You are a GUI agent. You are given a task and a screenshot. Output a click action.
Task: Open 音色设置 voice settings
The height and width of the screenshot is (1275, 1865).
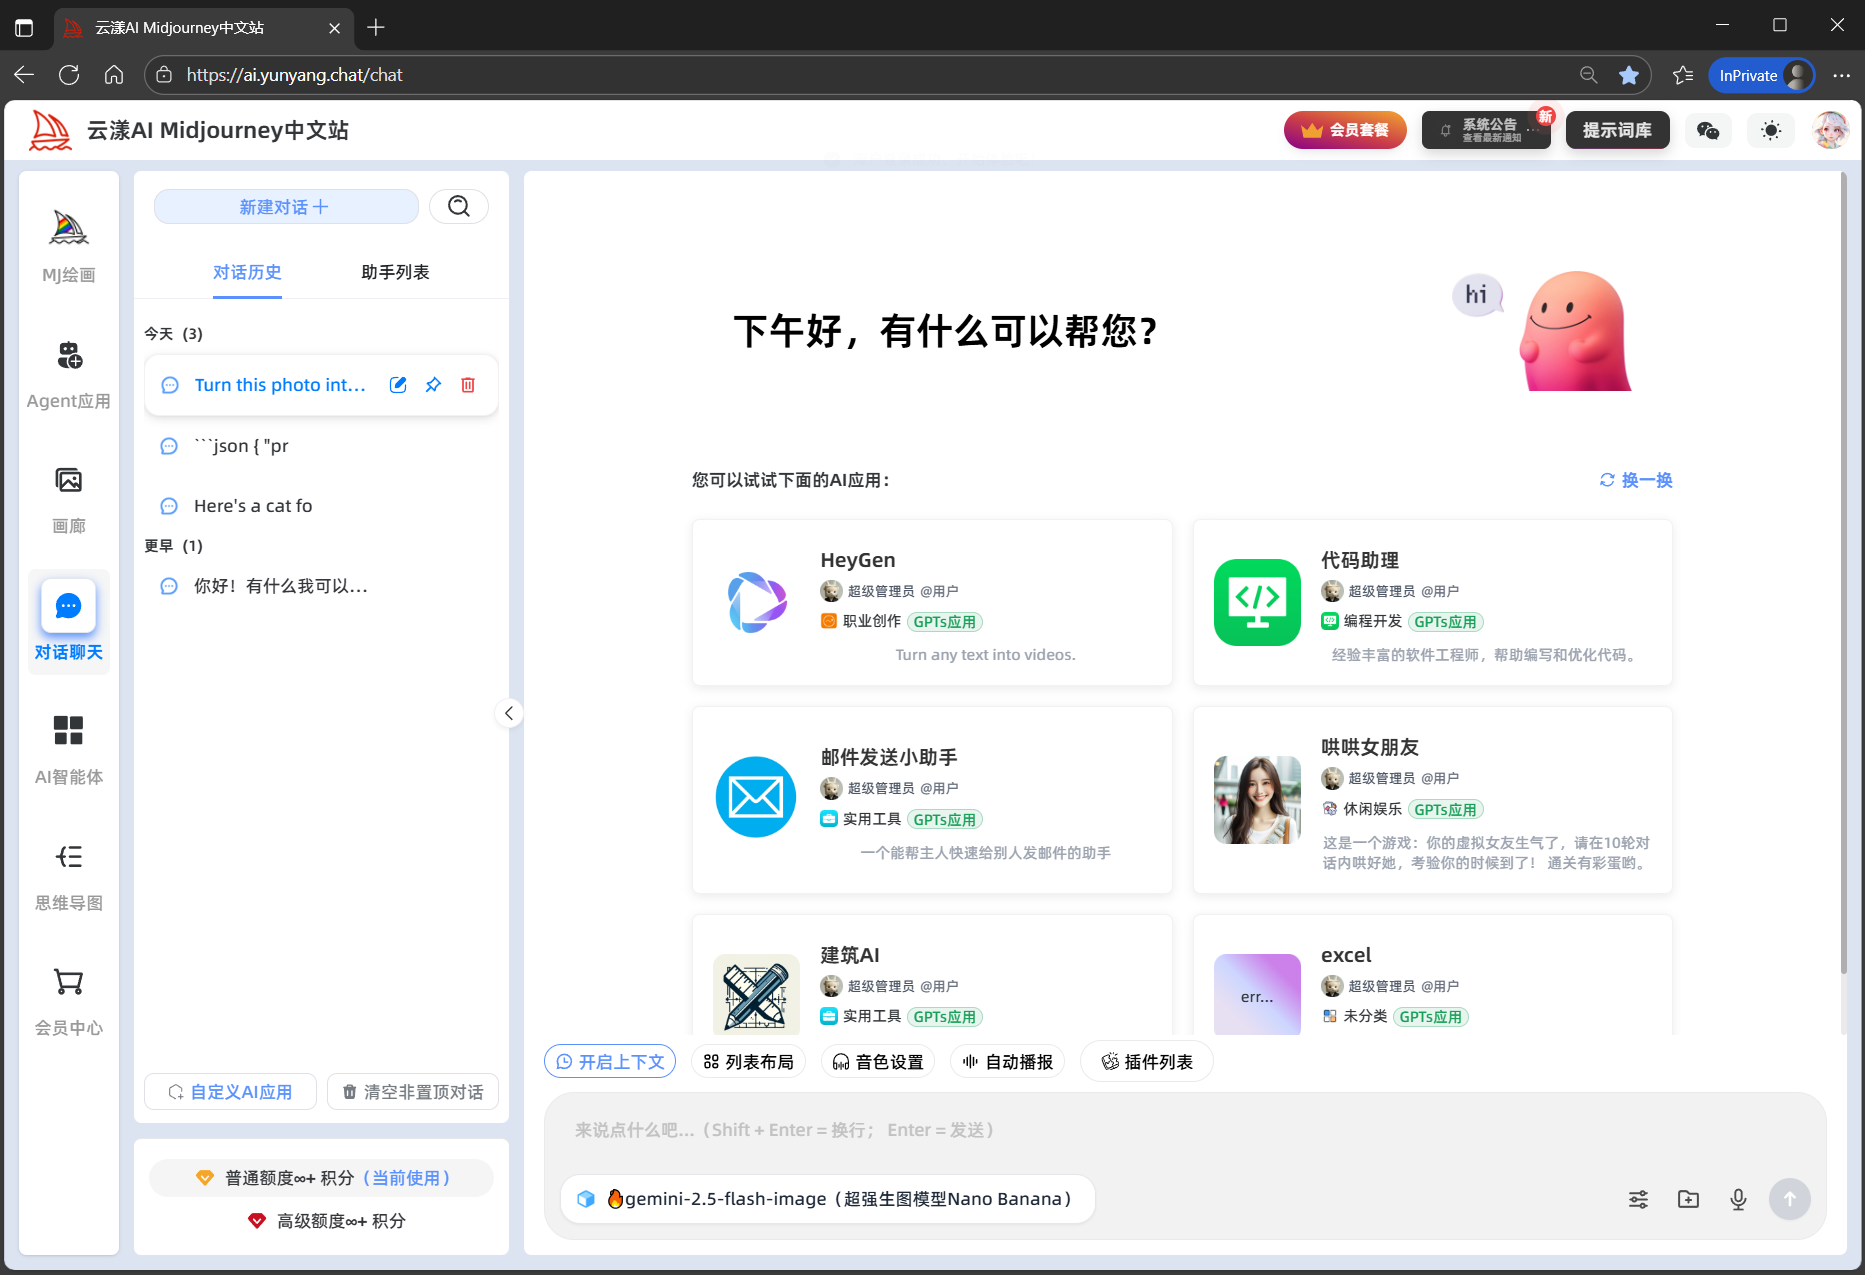(878, 1062)
